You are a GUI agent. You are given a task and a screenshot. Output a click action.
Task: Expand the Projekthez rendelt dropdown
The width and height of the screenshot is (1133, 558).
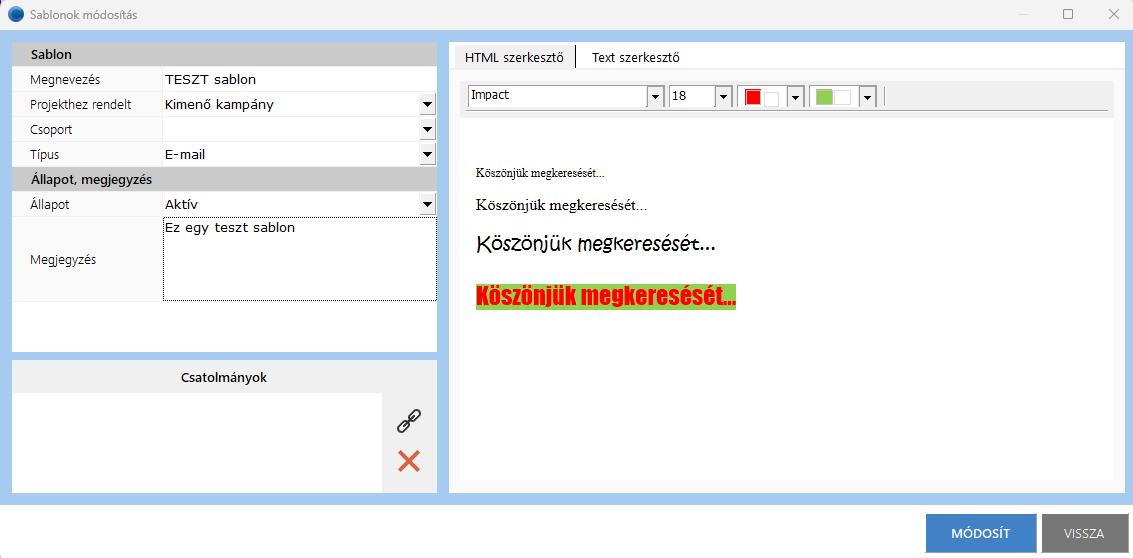pos(427,104)
